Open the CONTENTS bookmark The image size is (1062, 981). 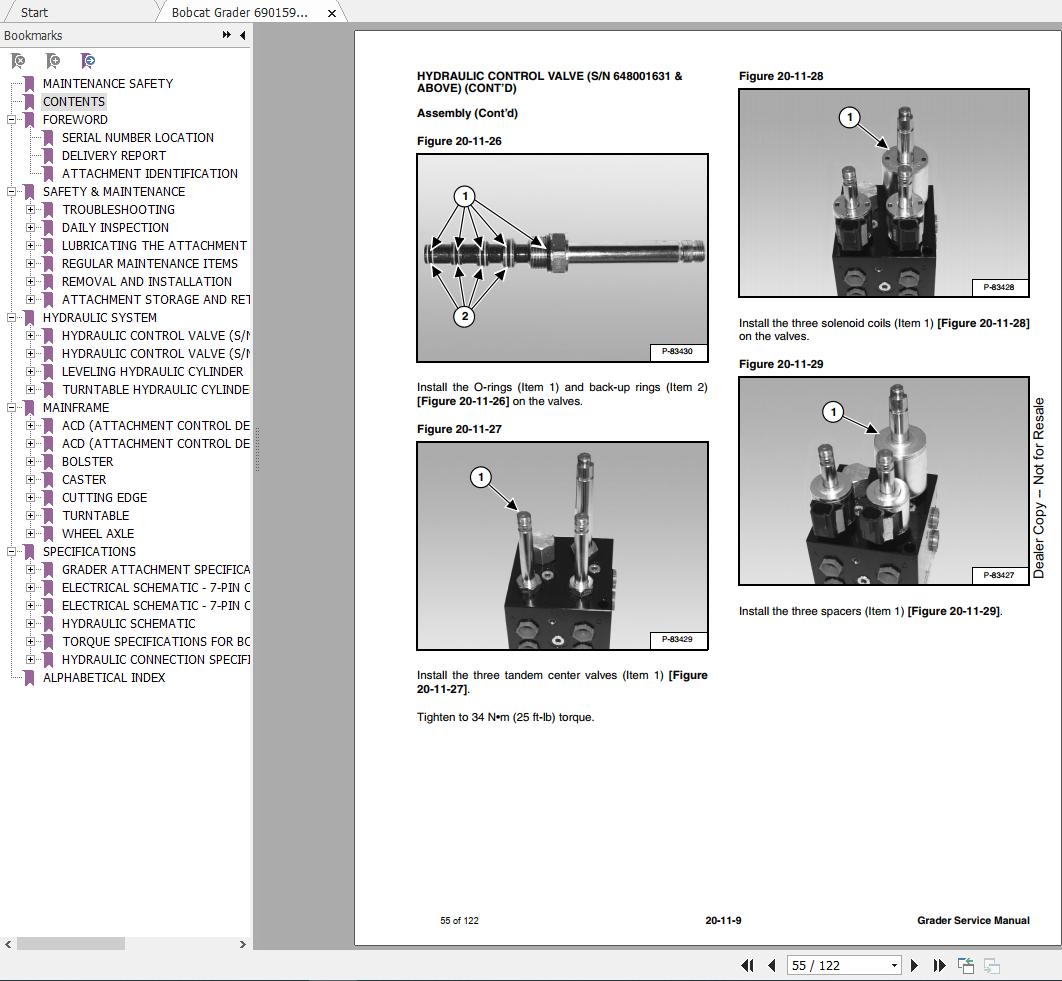pyautogui.click(x=74, y=102)
